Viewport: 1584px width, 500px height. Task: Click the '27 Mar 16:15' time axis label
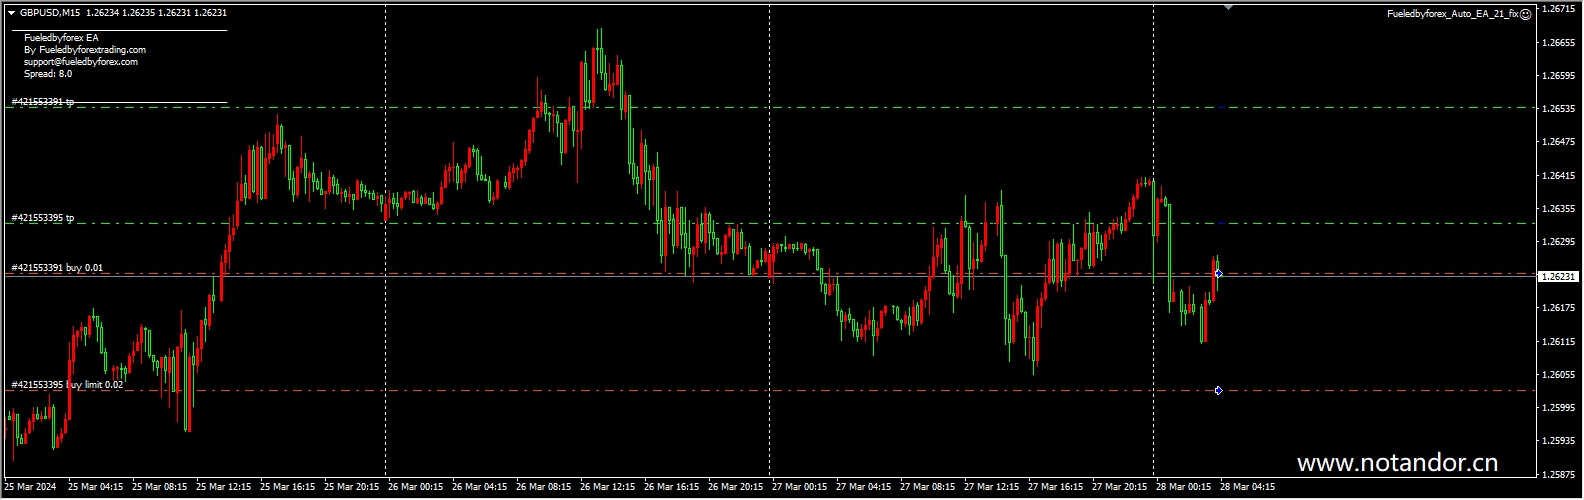1056,487
